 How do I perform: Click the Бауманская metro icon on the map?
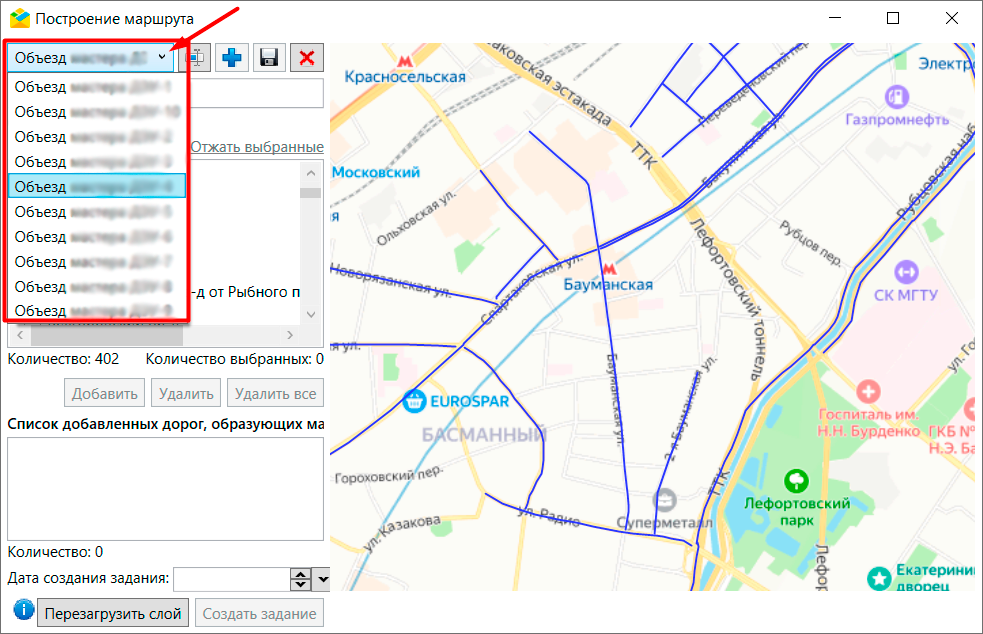click(x=608, y=268)
